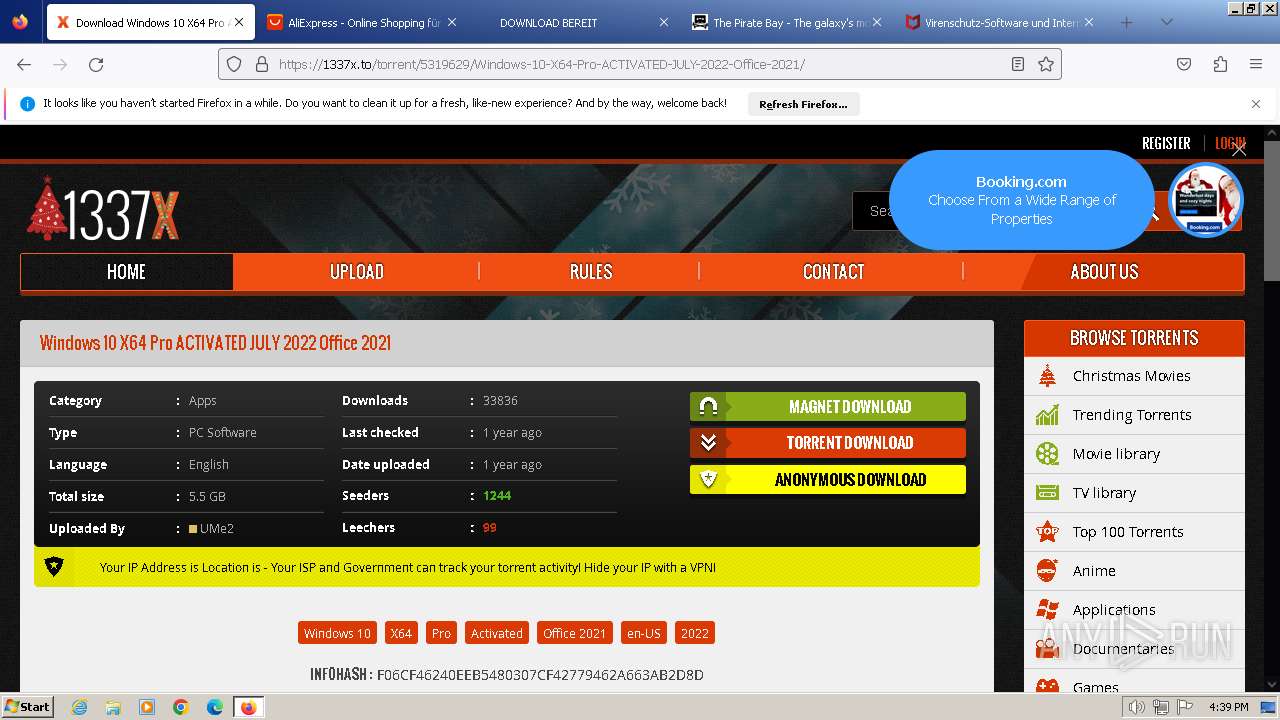Open the Firefox hamburger menu
The image size is (1280, 720).
pos(1256,64)
